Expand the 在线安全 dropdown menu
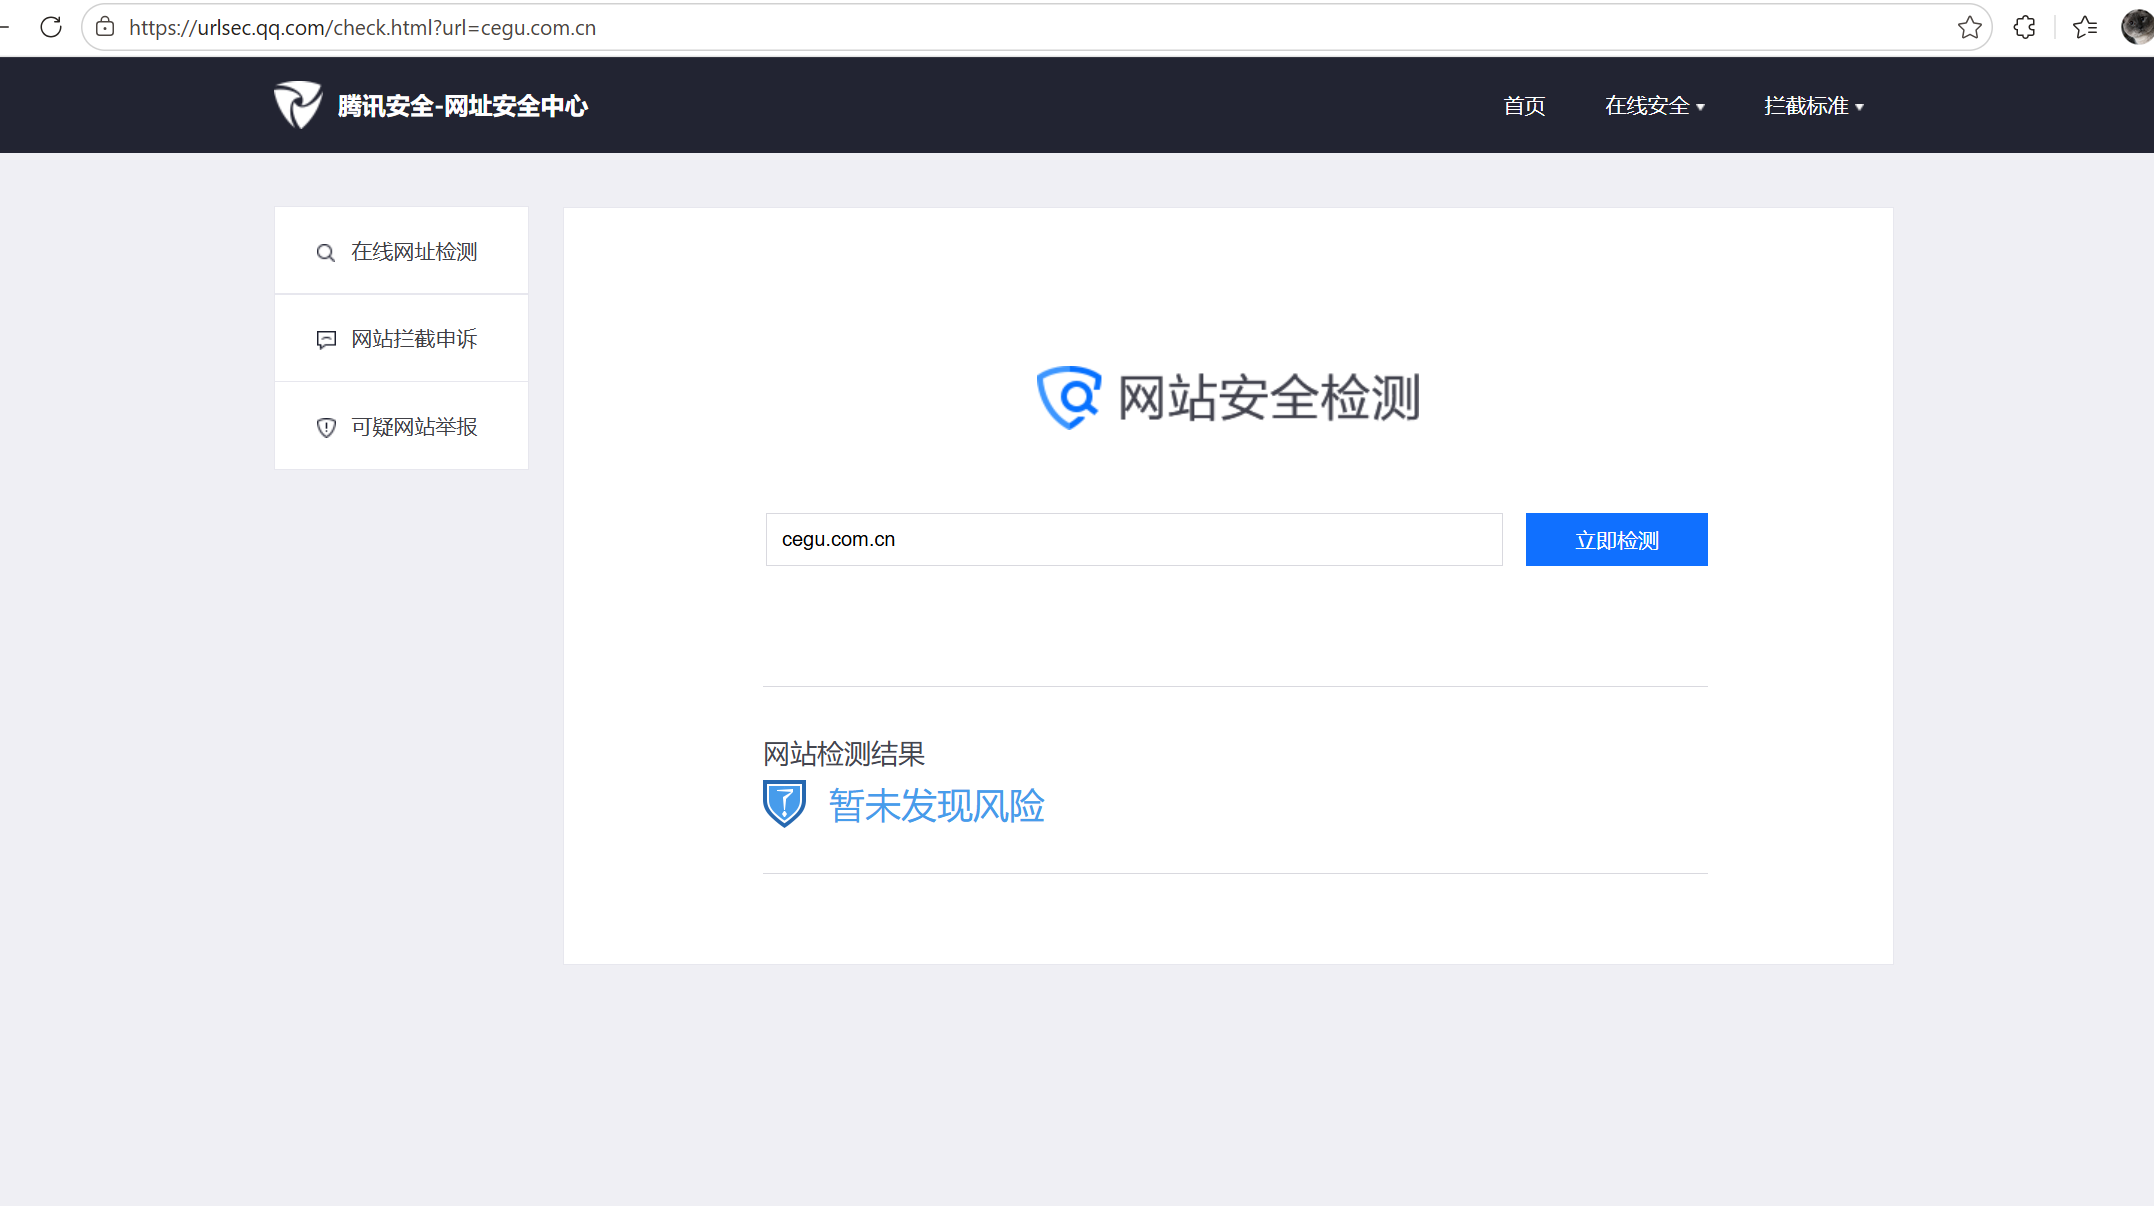 pyautogui.click(x=1654, y=106)
